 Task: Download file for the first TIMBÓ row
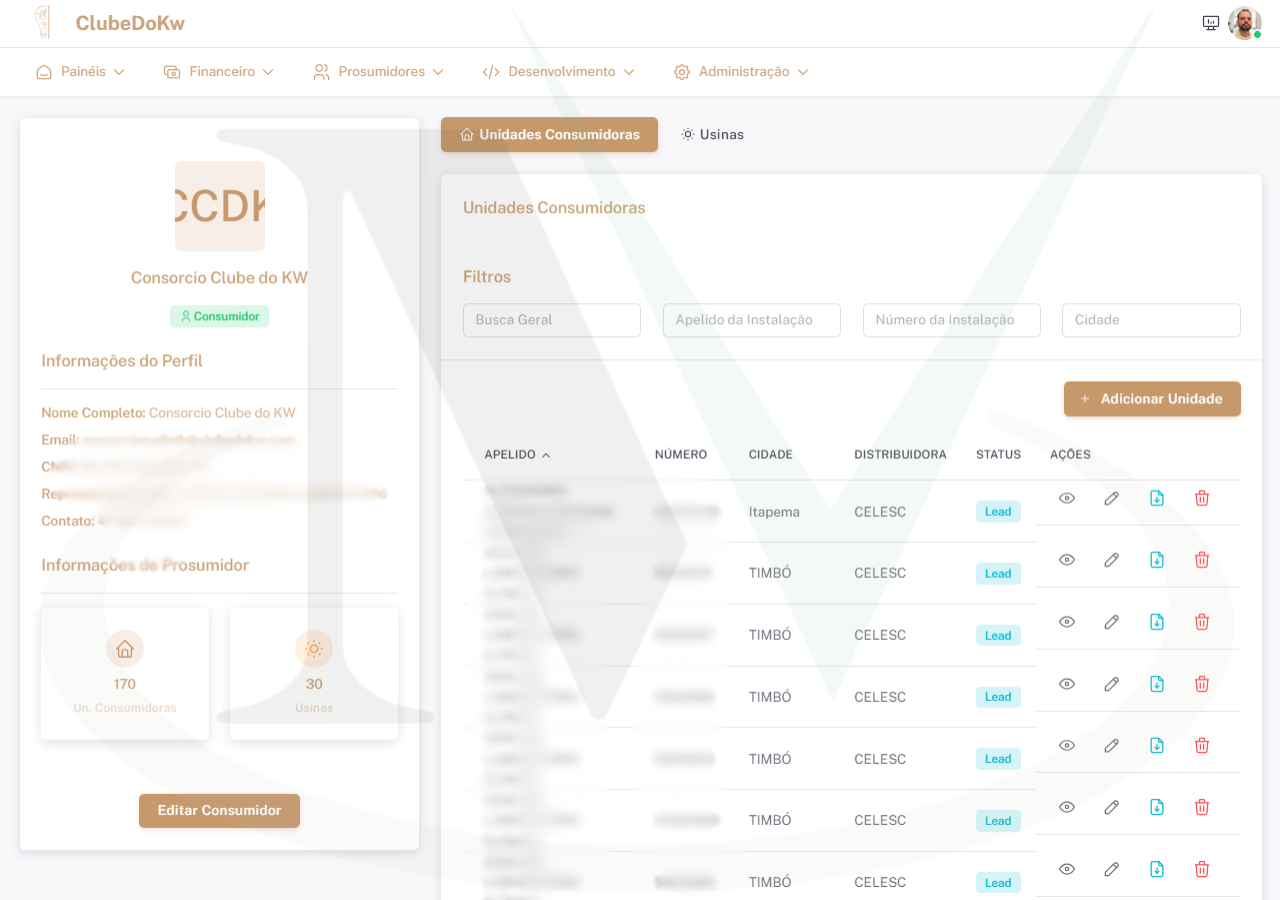coord(1157,560)
